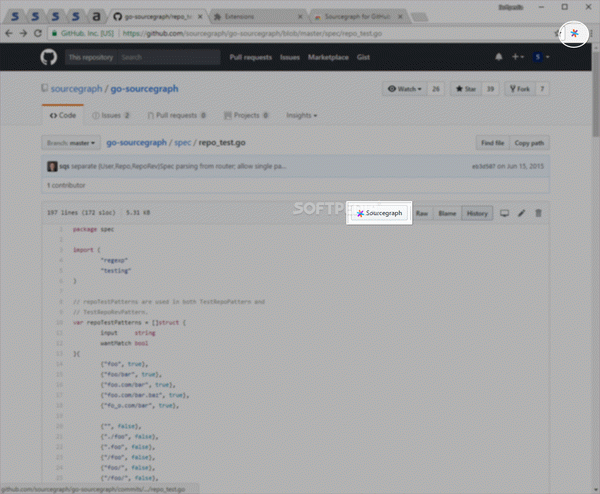The width and height of the screenshot is (600, 494).
Task: Open the notifications bell
Action: (499, 57)
